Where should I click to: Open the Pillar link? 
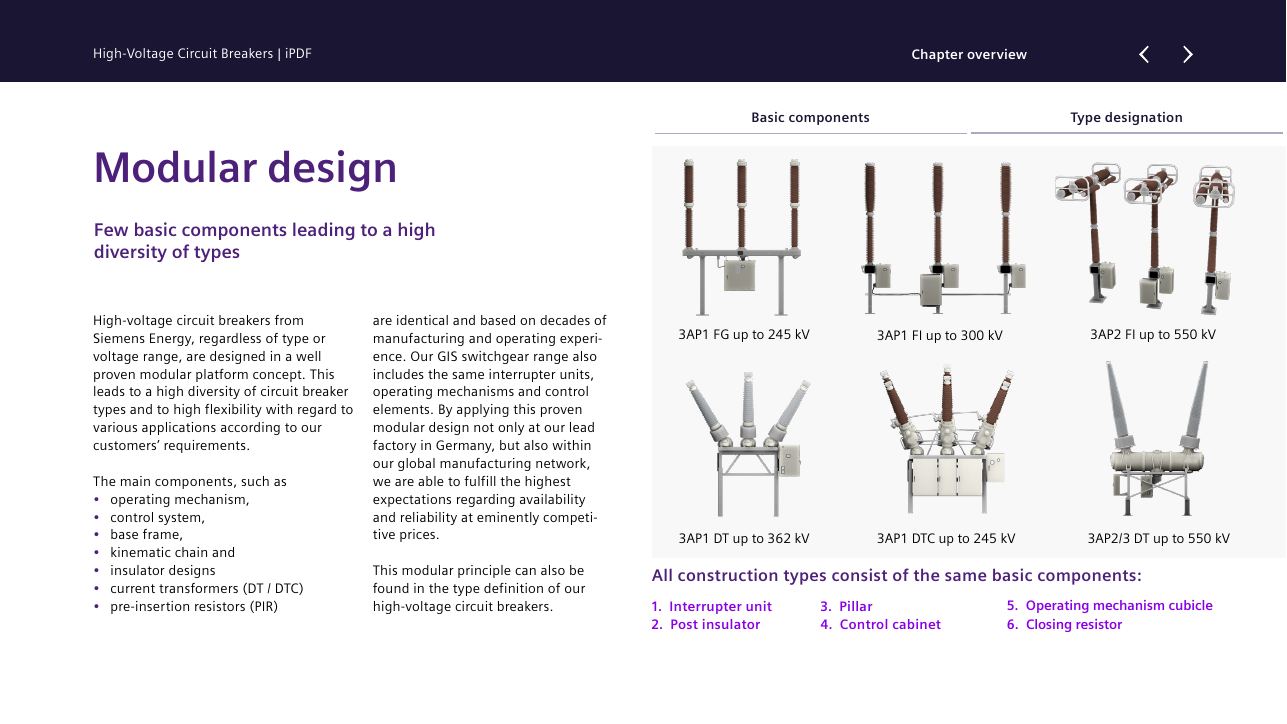point(846,607)
